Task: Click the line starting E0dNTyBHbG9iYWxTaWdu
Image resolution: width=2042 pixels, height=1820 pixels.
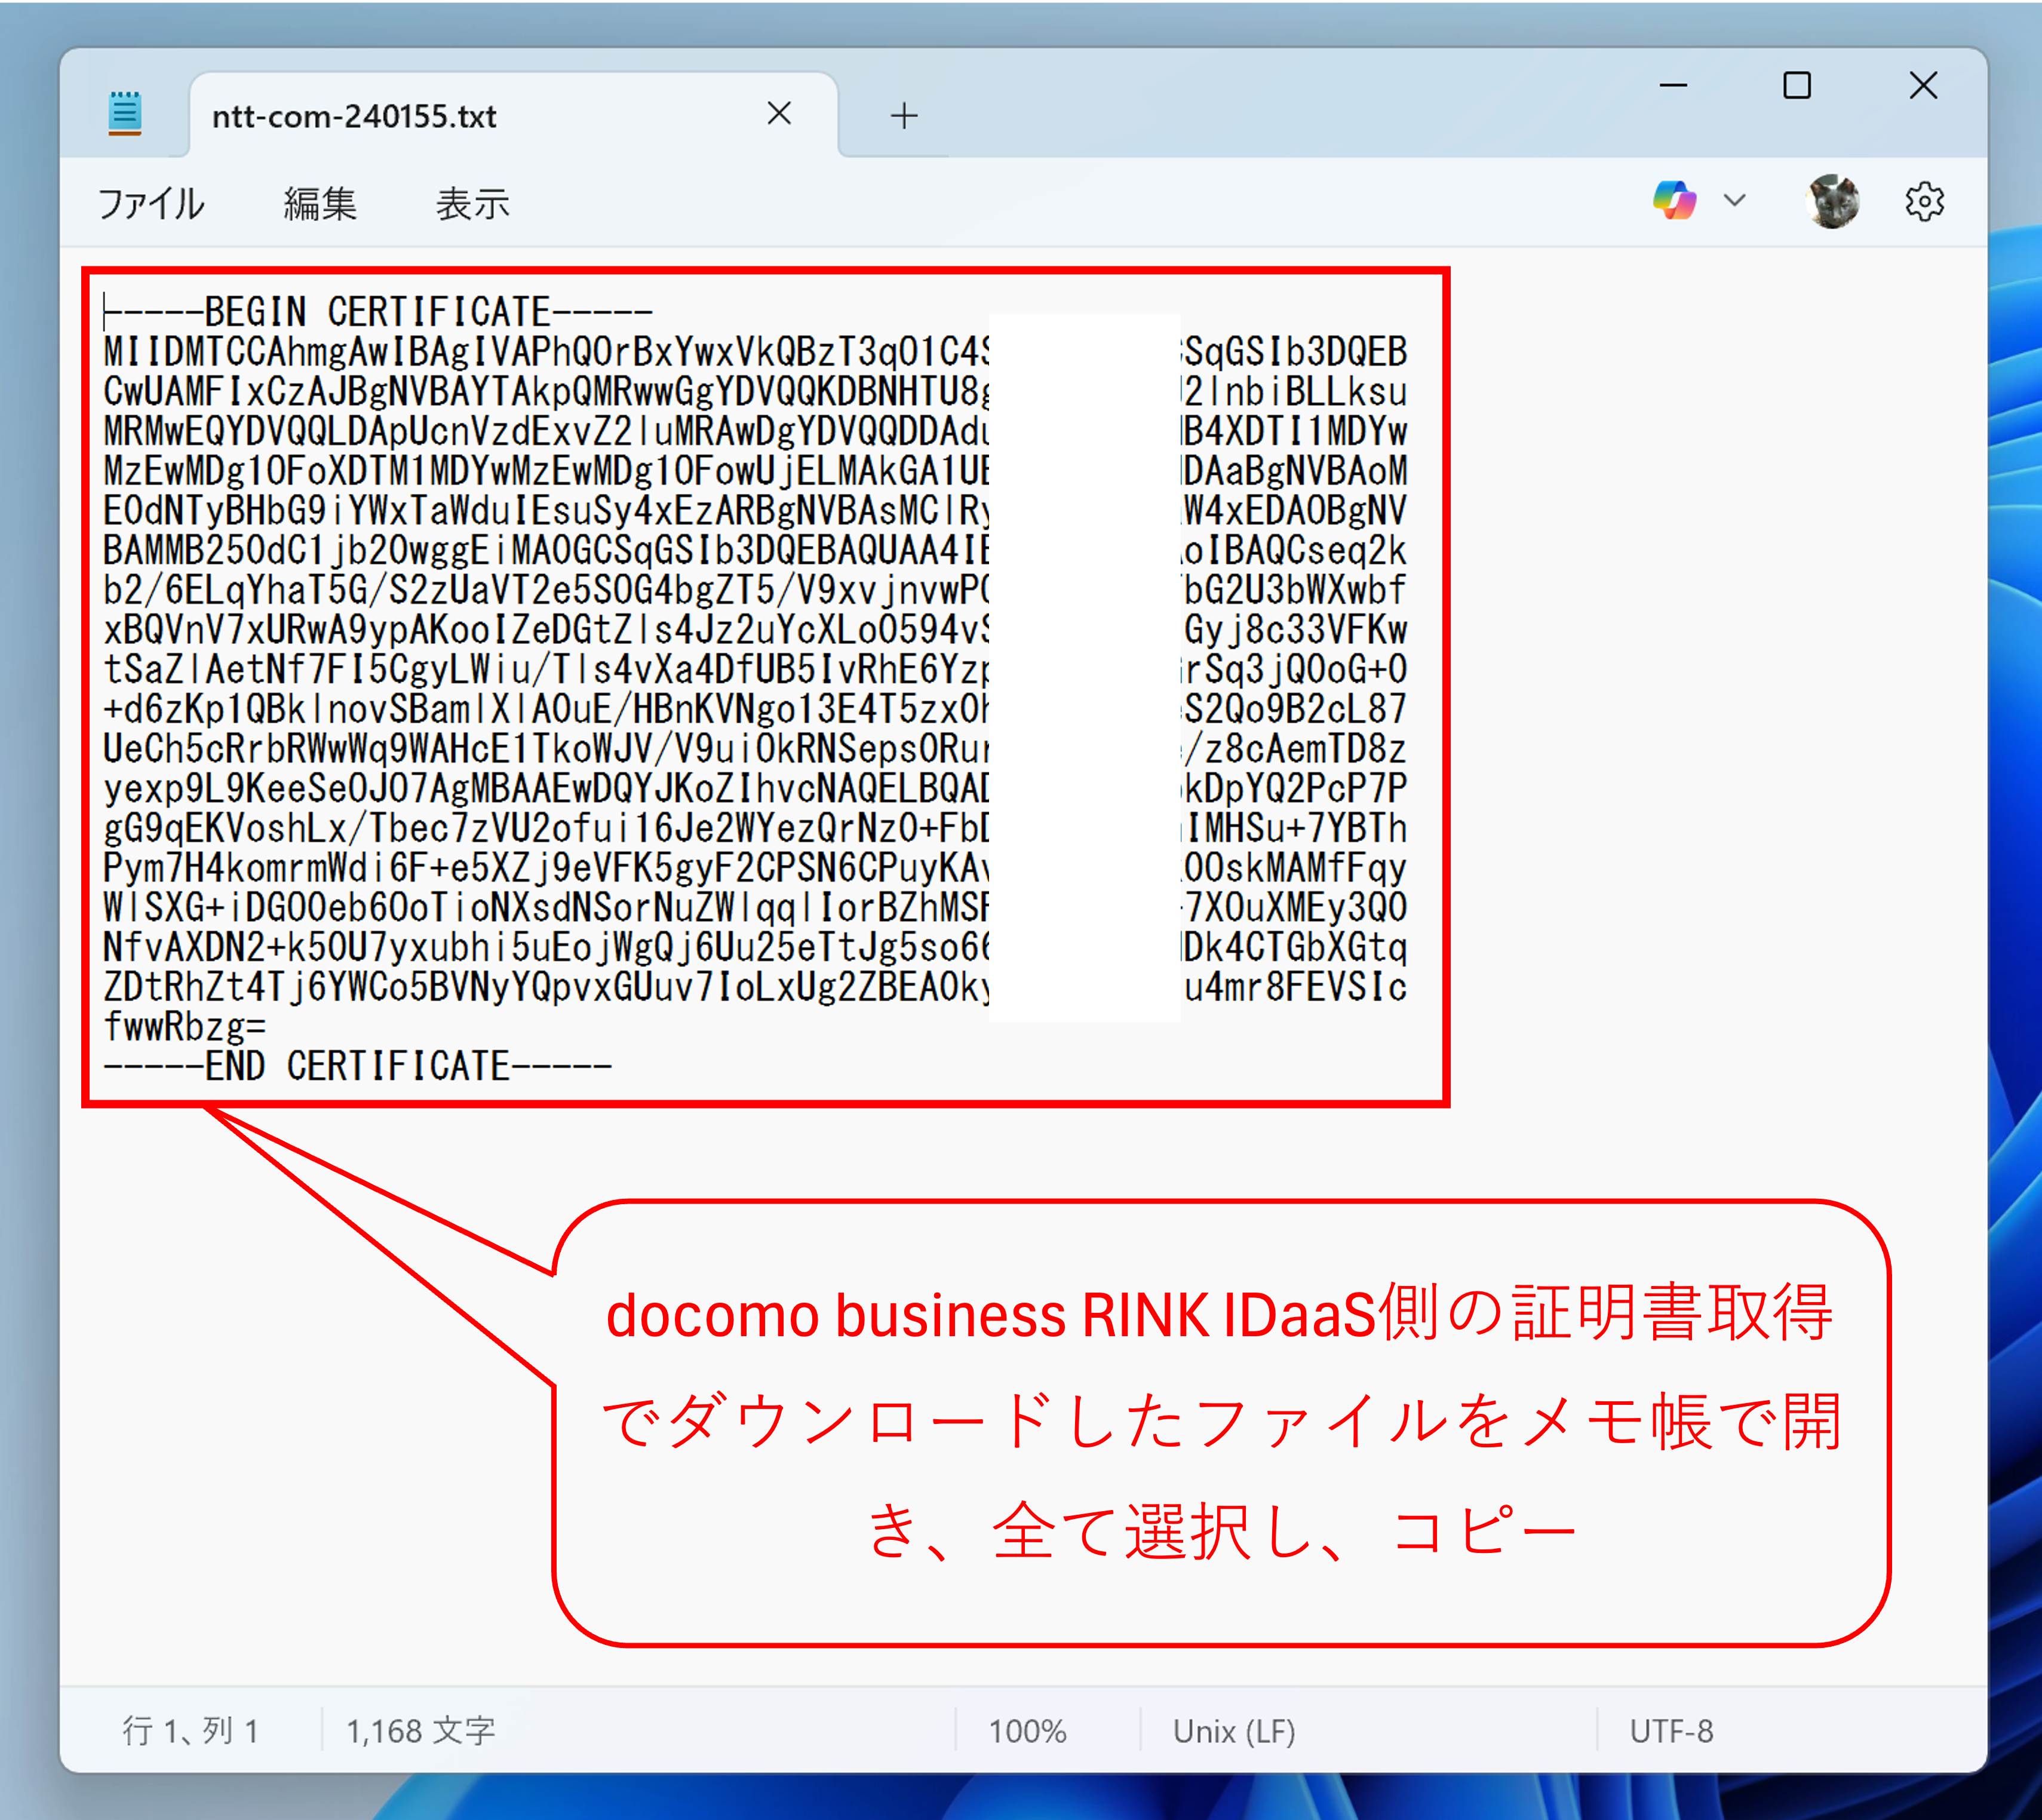Action: coord(755,511)
